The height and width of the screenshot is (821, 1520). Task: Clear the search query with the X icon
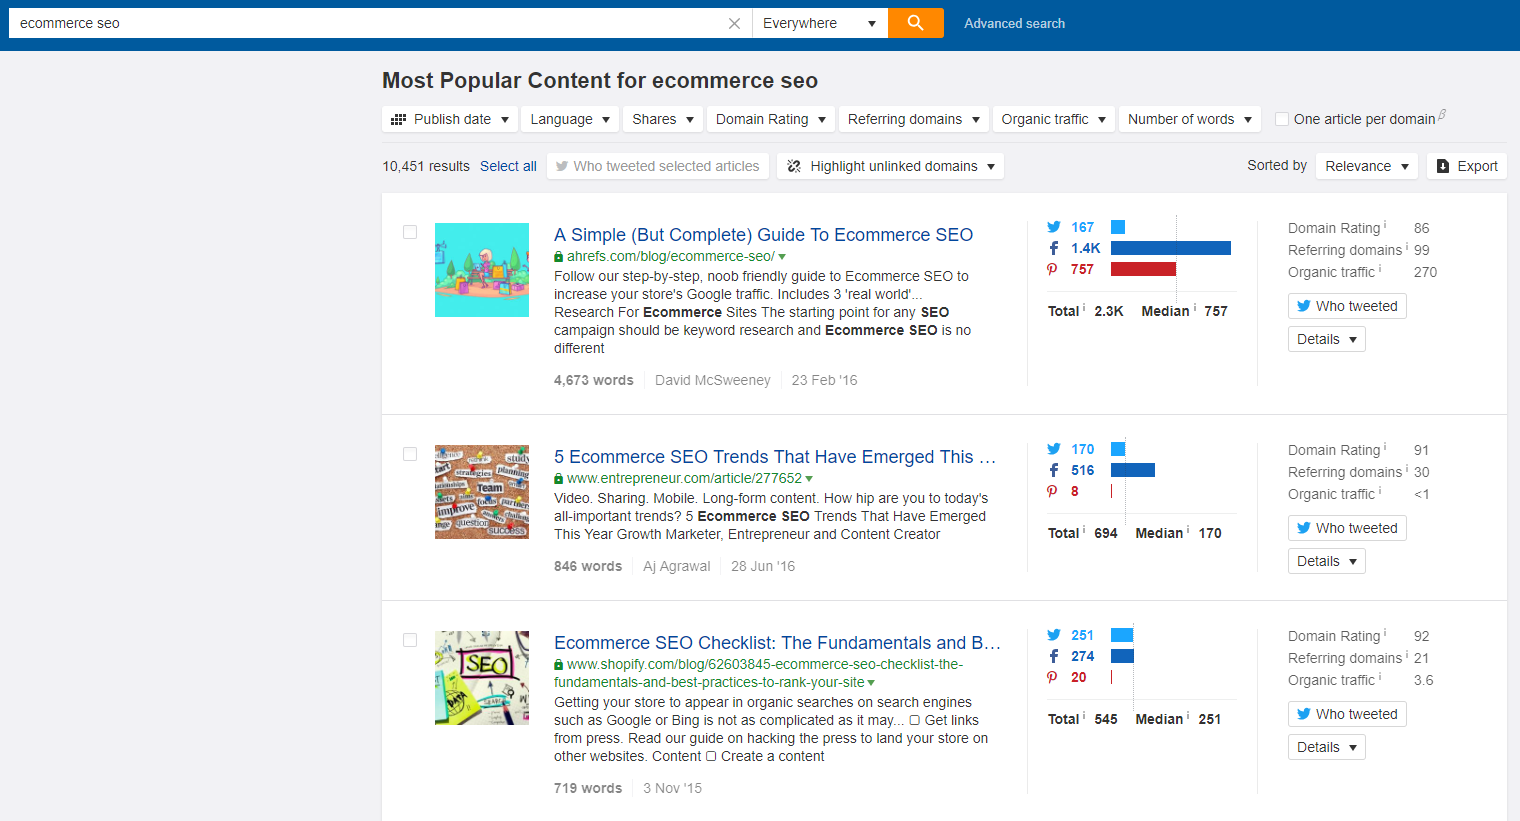(x=734, y=23)
